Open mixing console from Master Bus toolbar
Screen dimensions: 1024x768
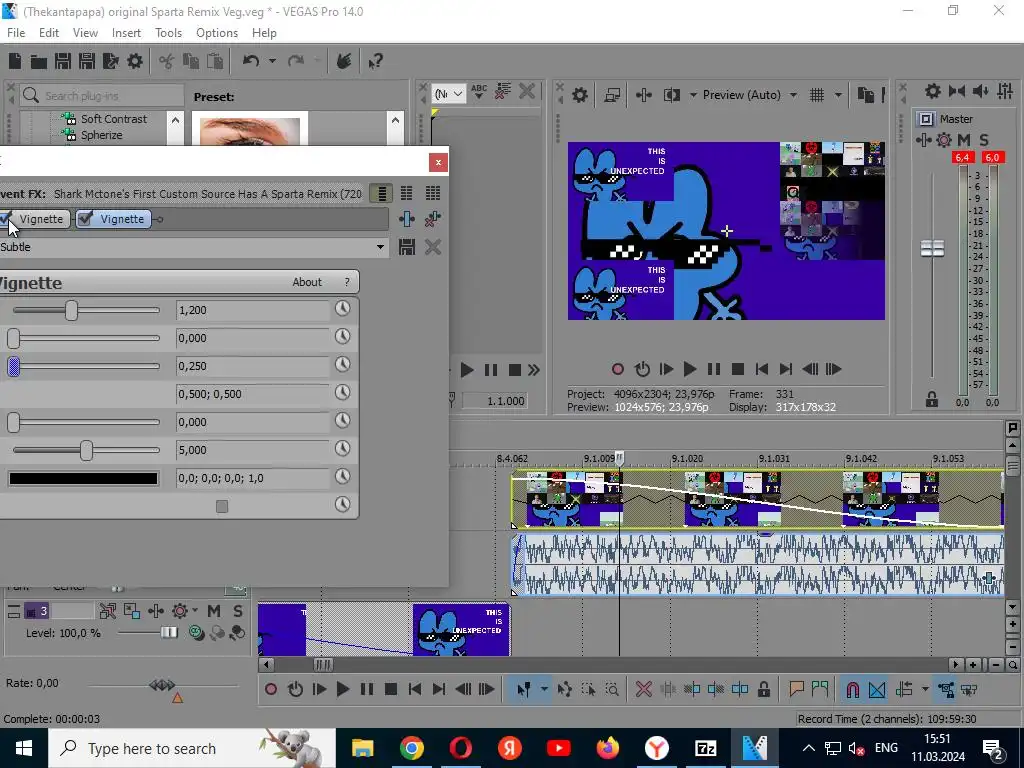pos(1005,91)
